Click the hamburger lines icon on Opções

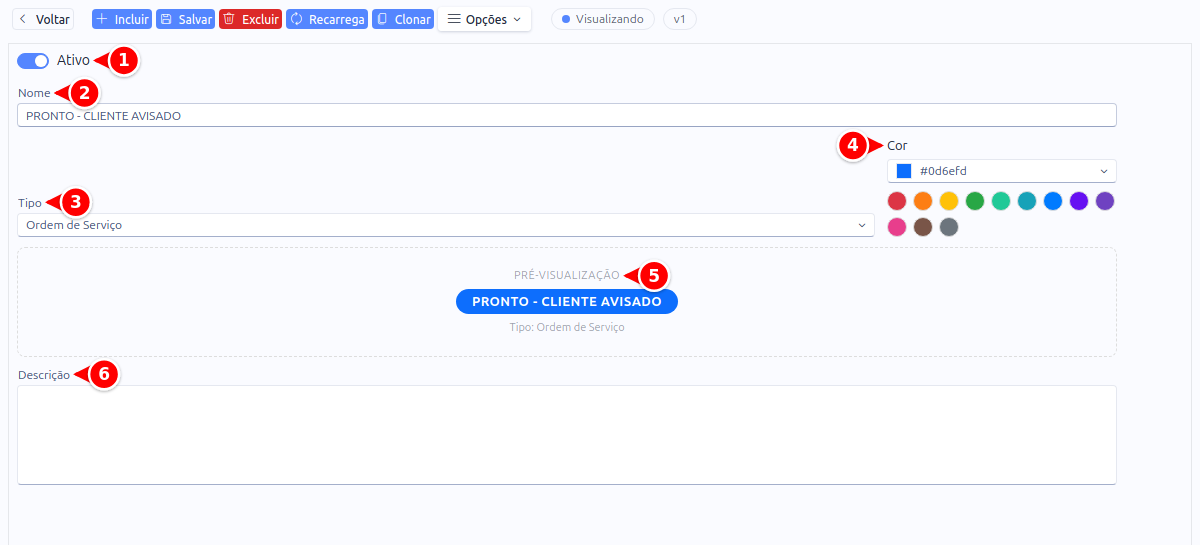[454, 19]
